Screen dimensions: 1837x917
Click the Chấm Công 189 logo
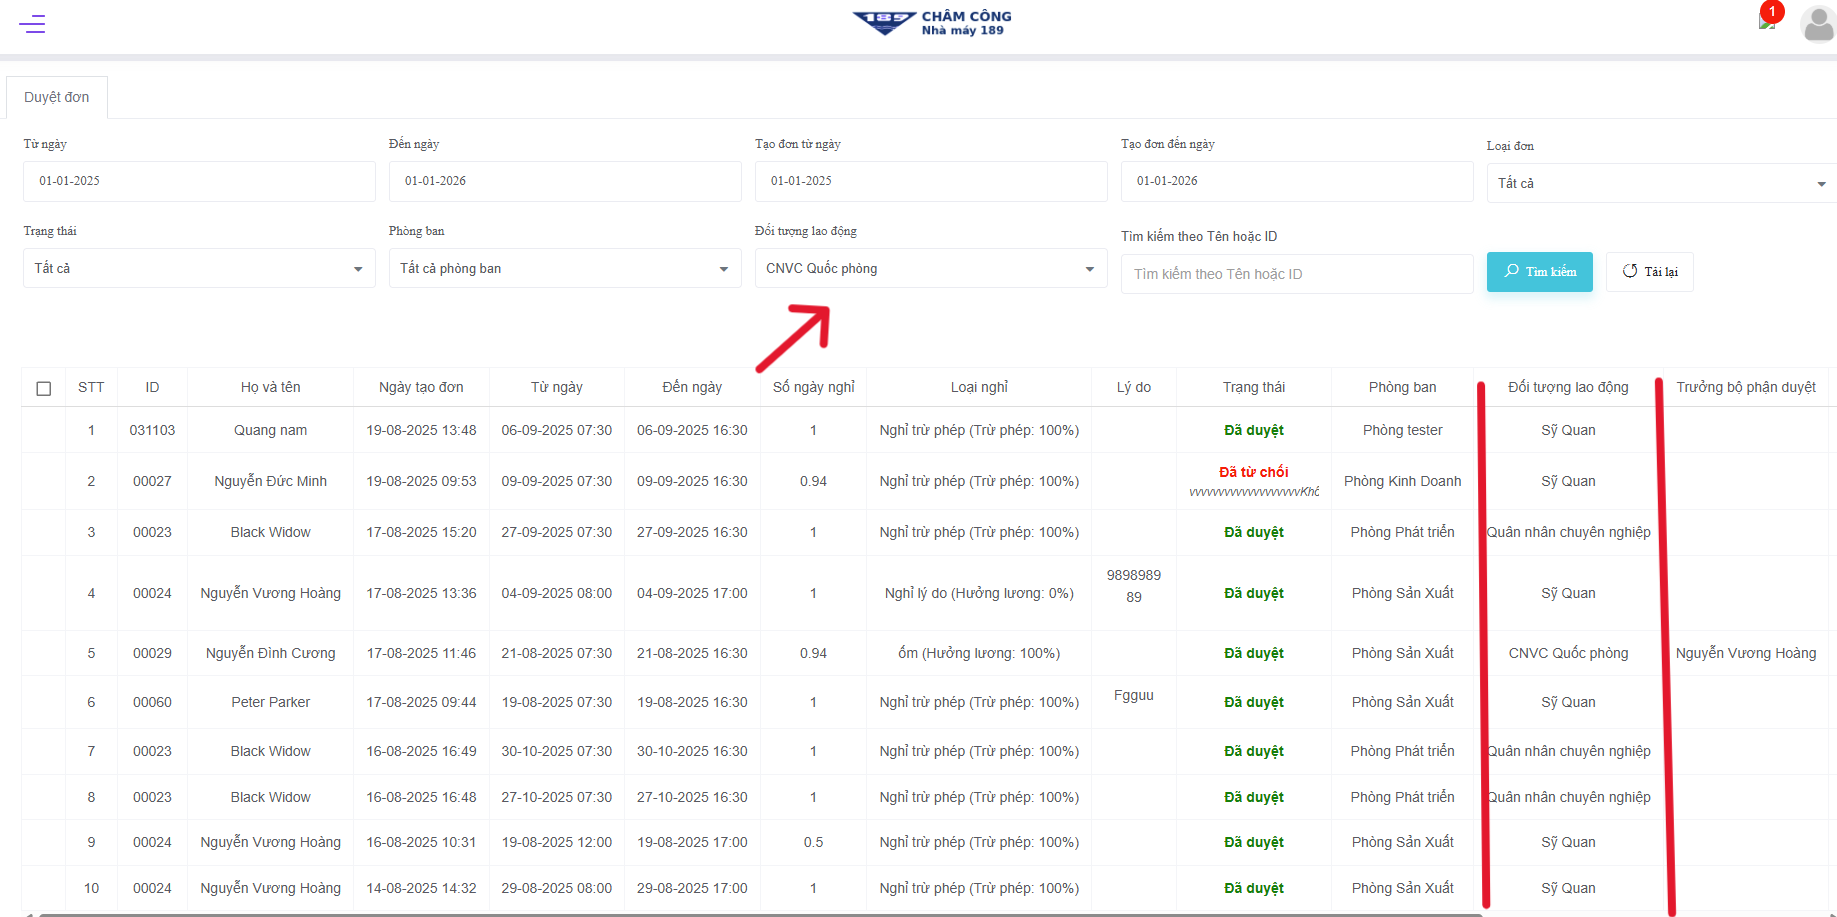pos(931,23)
